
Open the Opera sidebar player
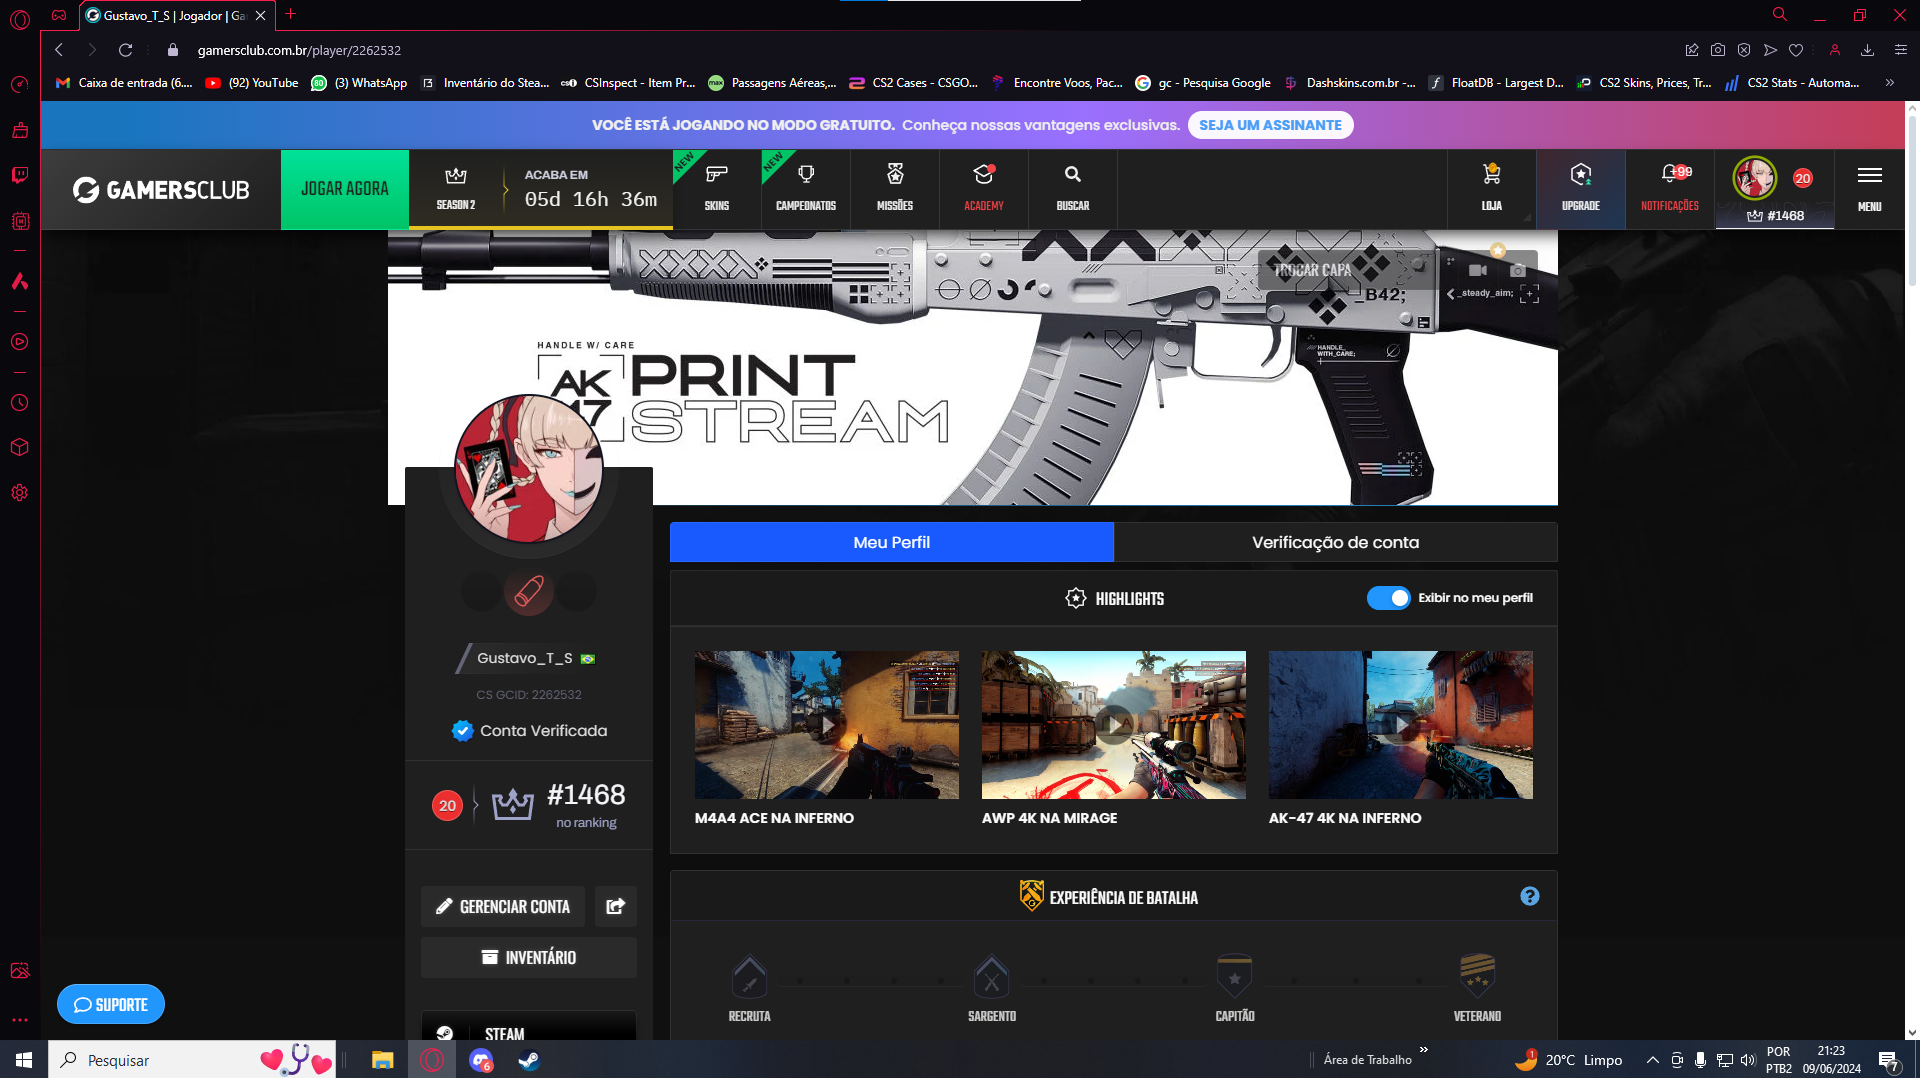point(20,342)
